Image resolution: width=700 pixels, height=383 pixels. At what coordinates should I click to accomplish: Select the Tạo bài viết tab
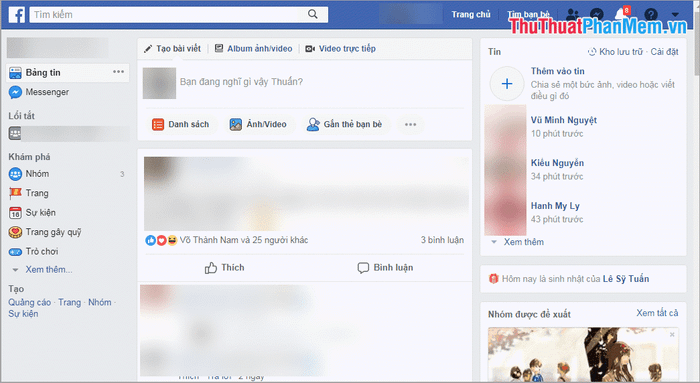tap(172, 48)
